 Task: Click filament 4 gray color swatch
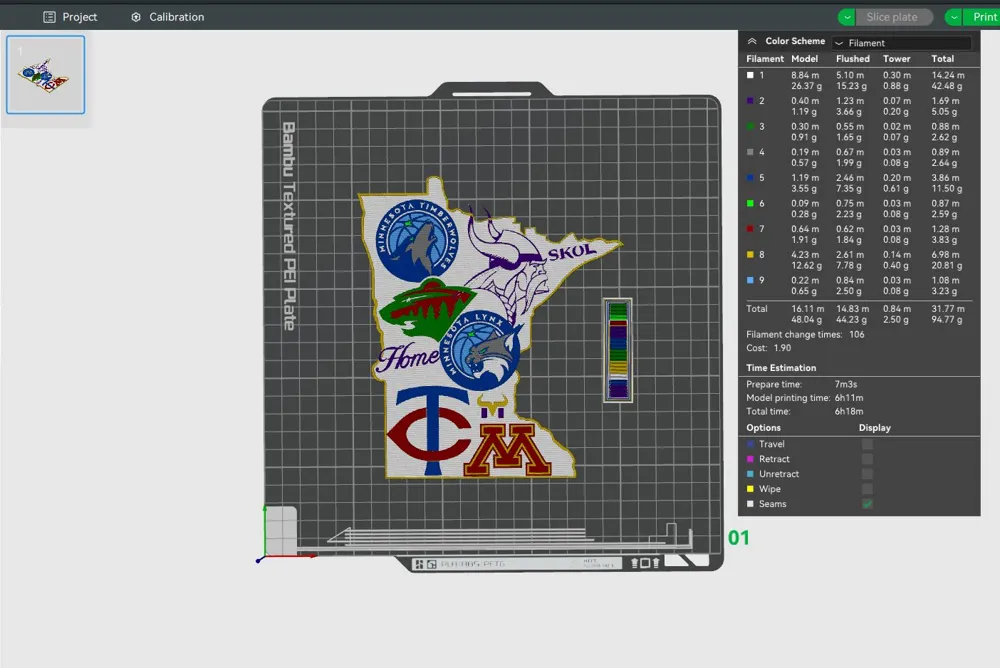pyautogui.click(x=750, y=152)
